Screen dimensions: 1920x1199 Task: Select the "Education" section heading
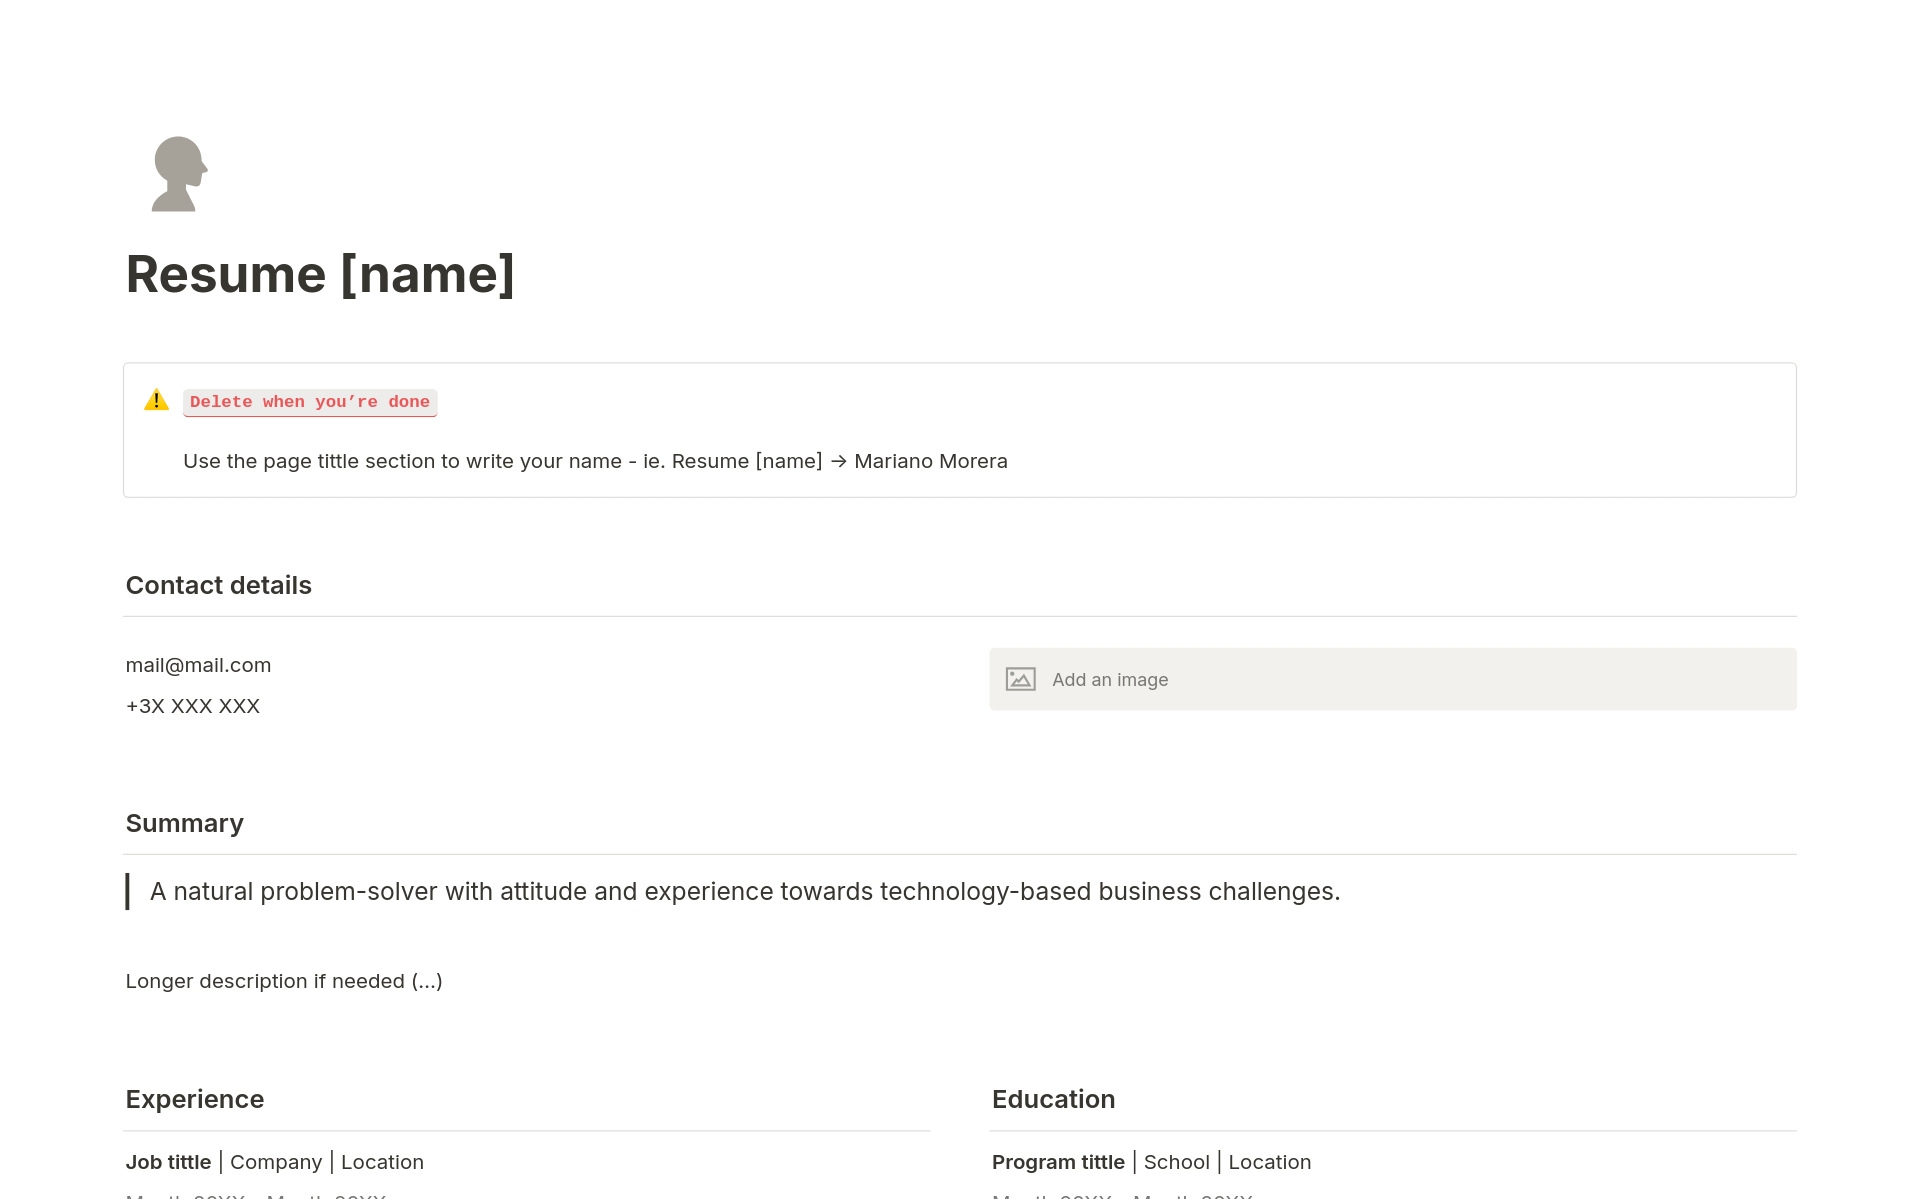[x=1053, y=1099]
